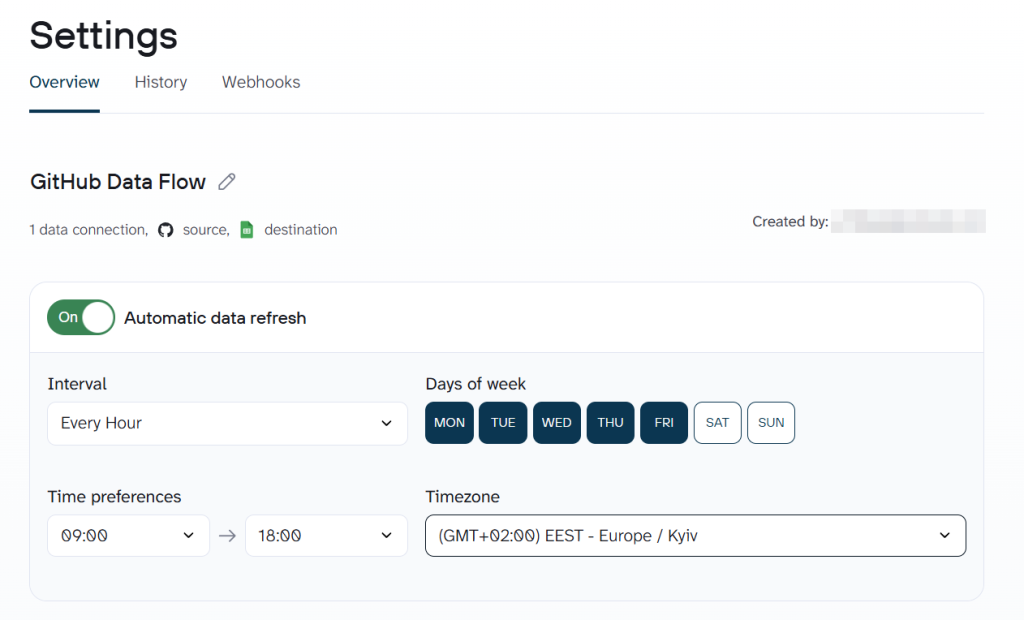This screenshot has height=620, width=1024.
Task: Deselect the Friday day button
Action: (663, 422)
